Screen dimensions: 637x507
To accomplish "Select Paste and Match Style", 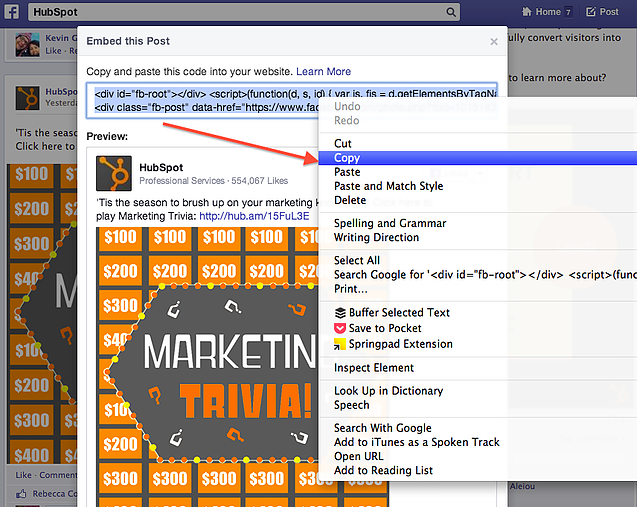I will pos(388,186).
